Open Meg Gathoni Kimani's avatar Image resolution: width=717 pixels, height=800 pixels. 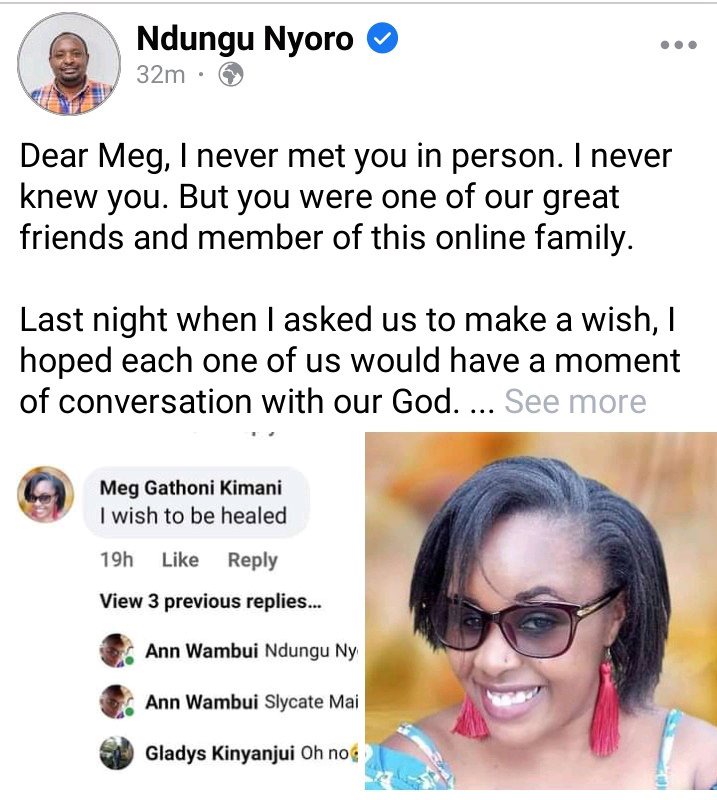click(46, 494)
